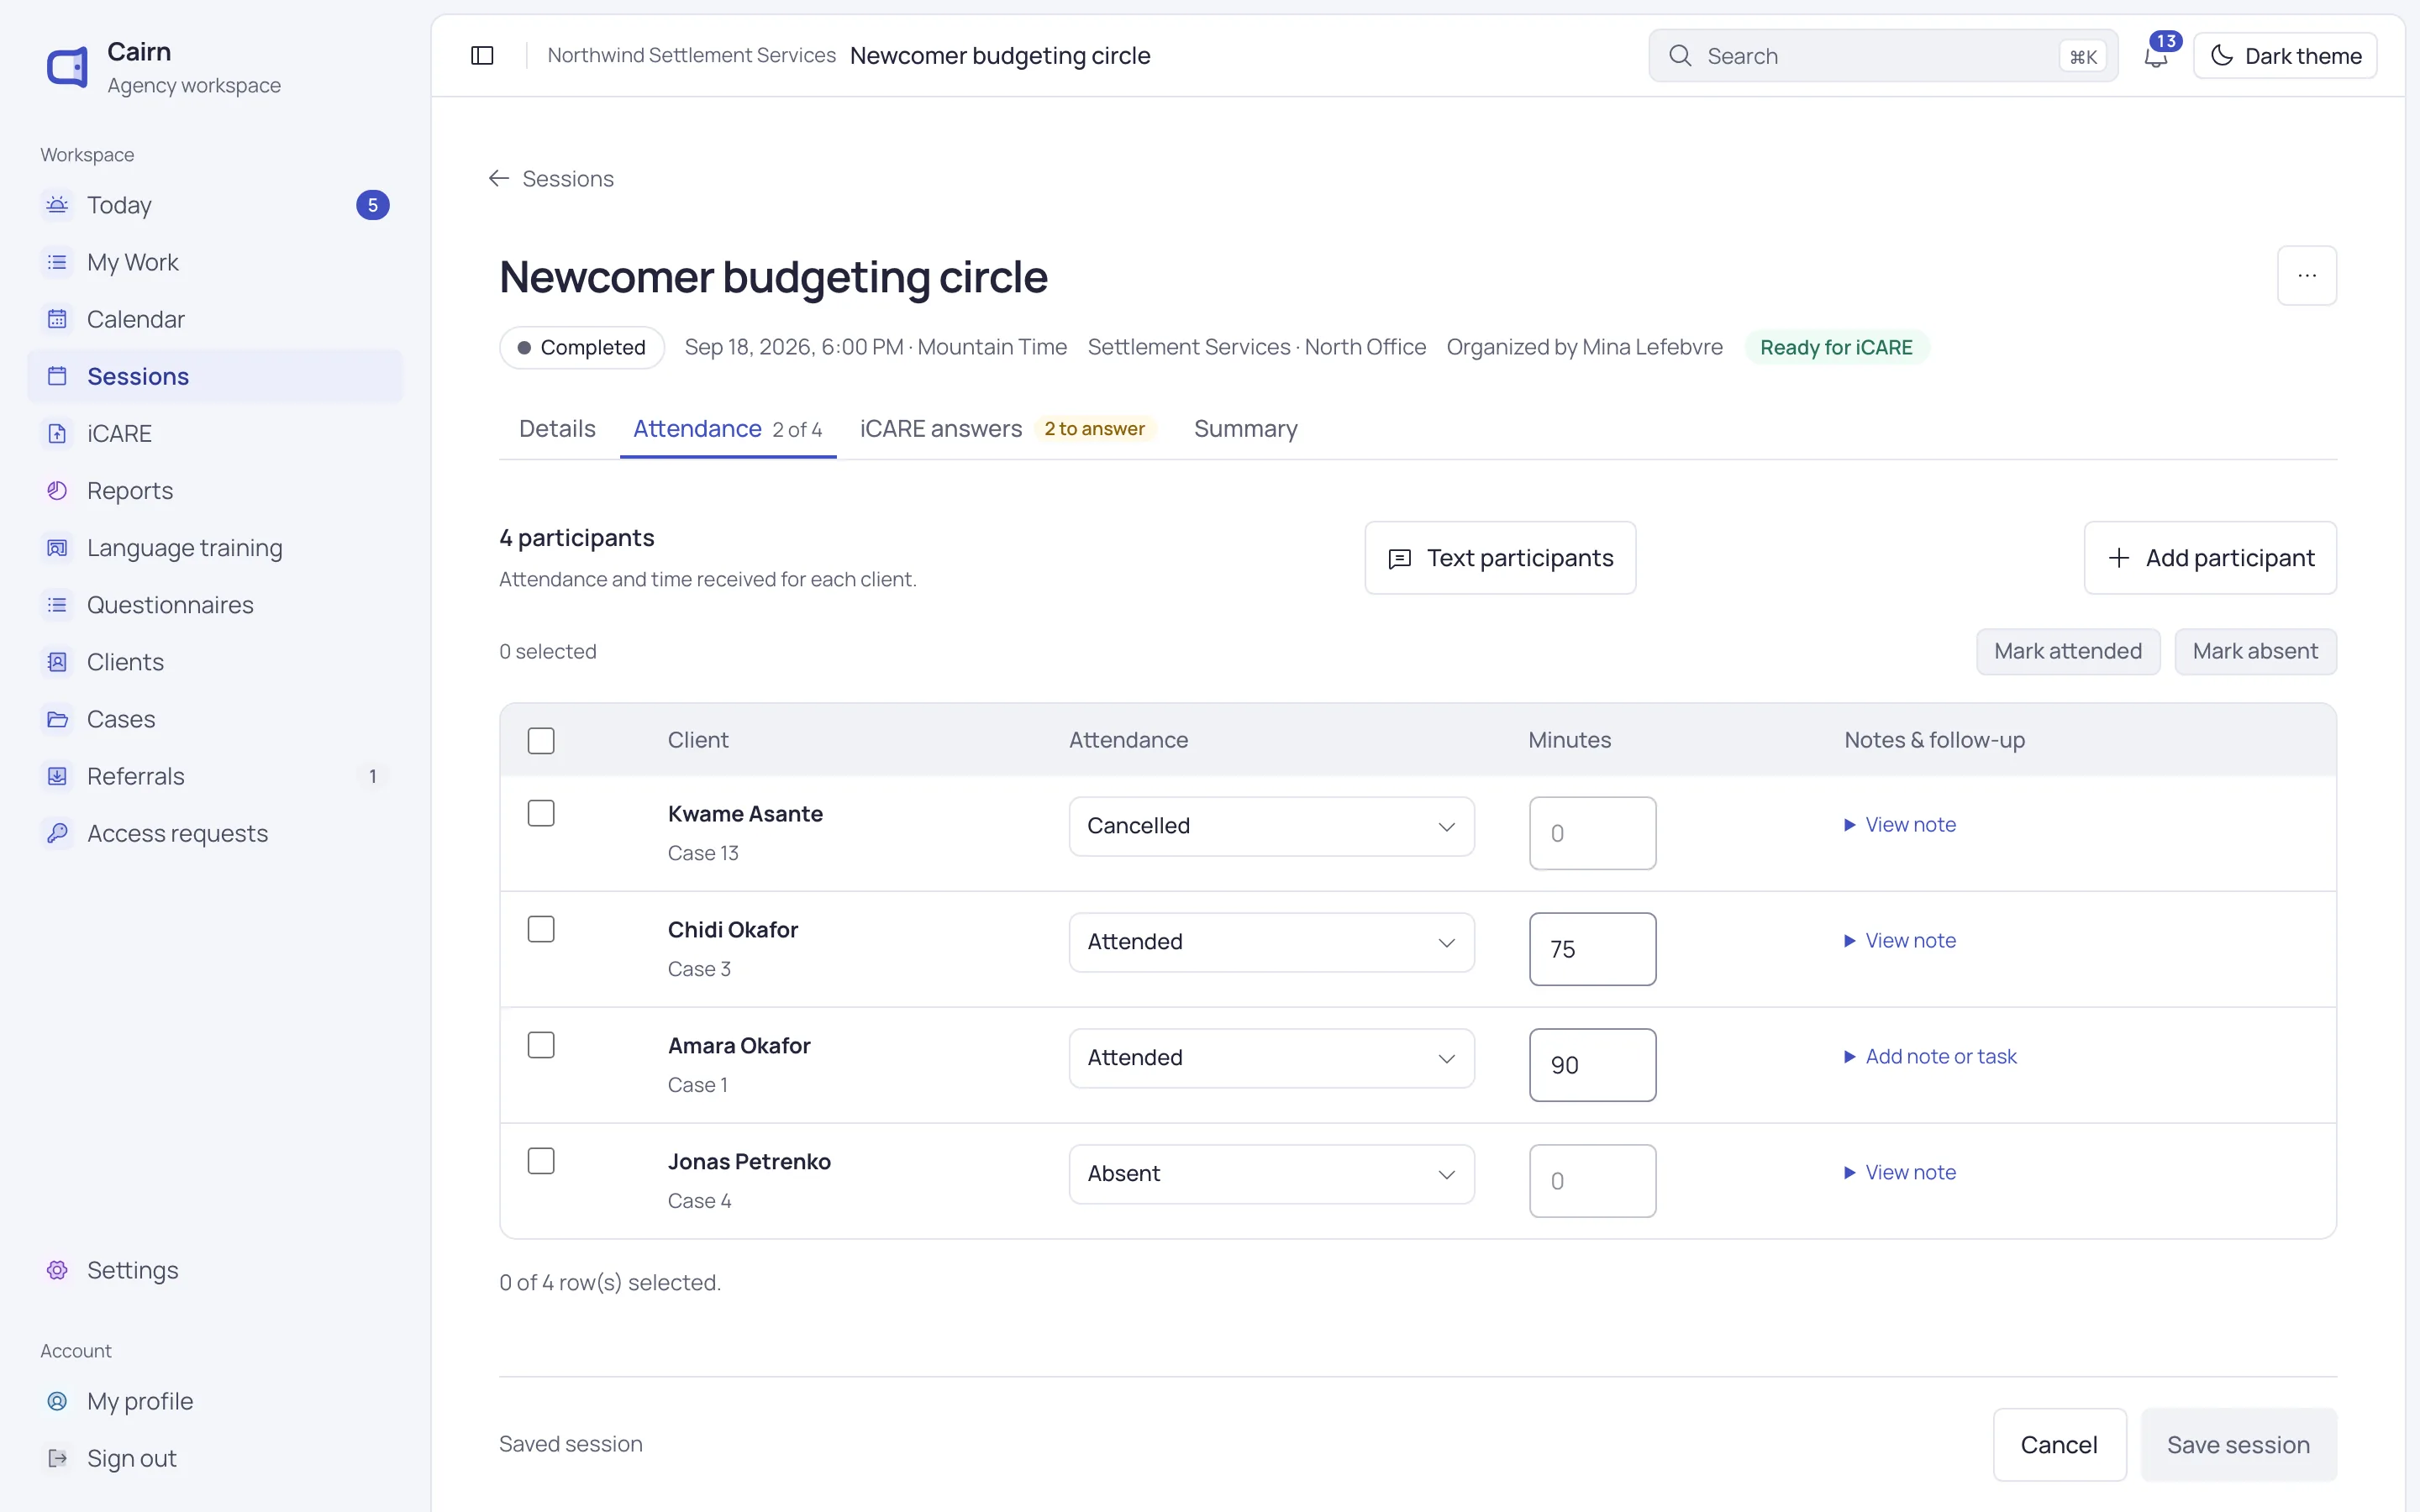Select Chidi Okafor's row checkbox
This screenshot has height=1512, width=2420.
click(x=541, y=929)
